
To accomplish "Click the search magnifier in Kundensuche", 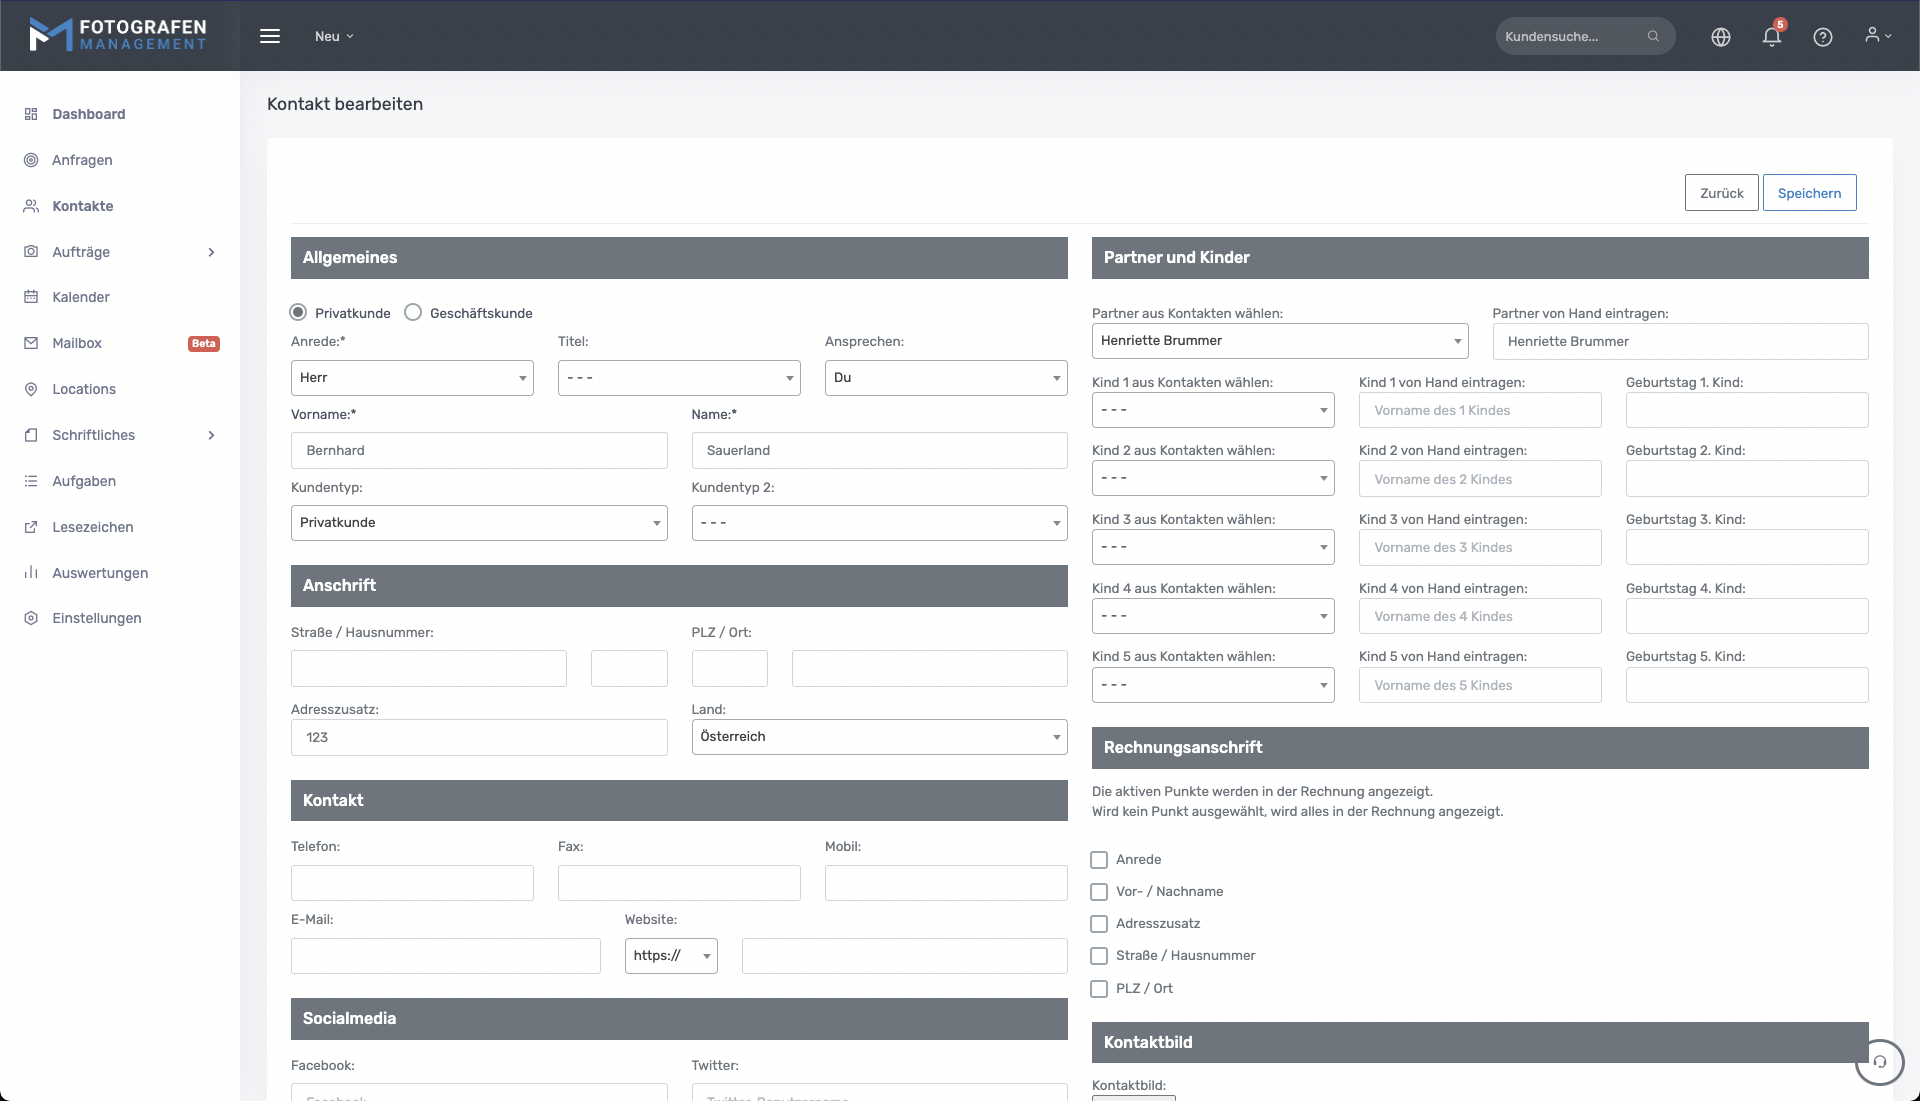I will pyautogui.click(x=1653, y=36).
